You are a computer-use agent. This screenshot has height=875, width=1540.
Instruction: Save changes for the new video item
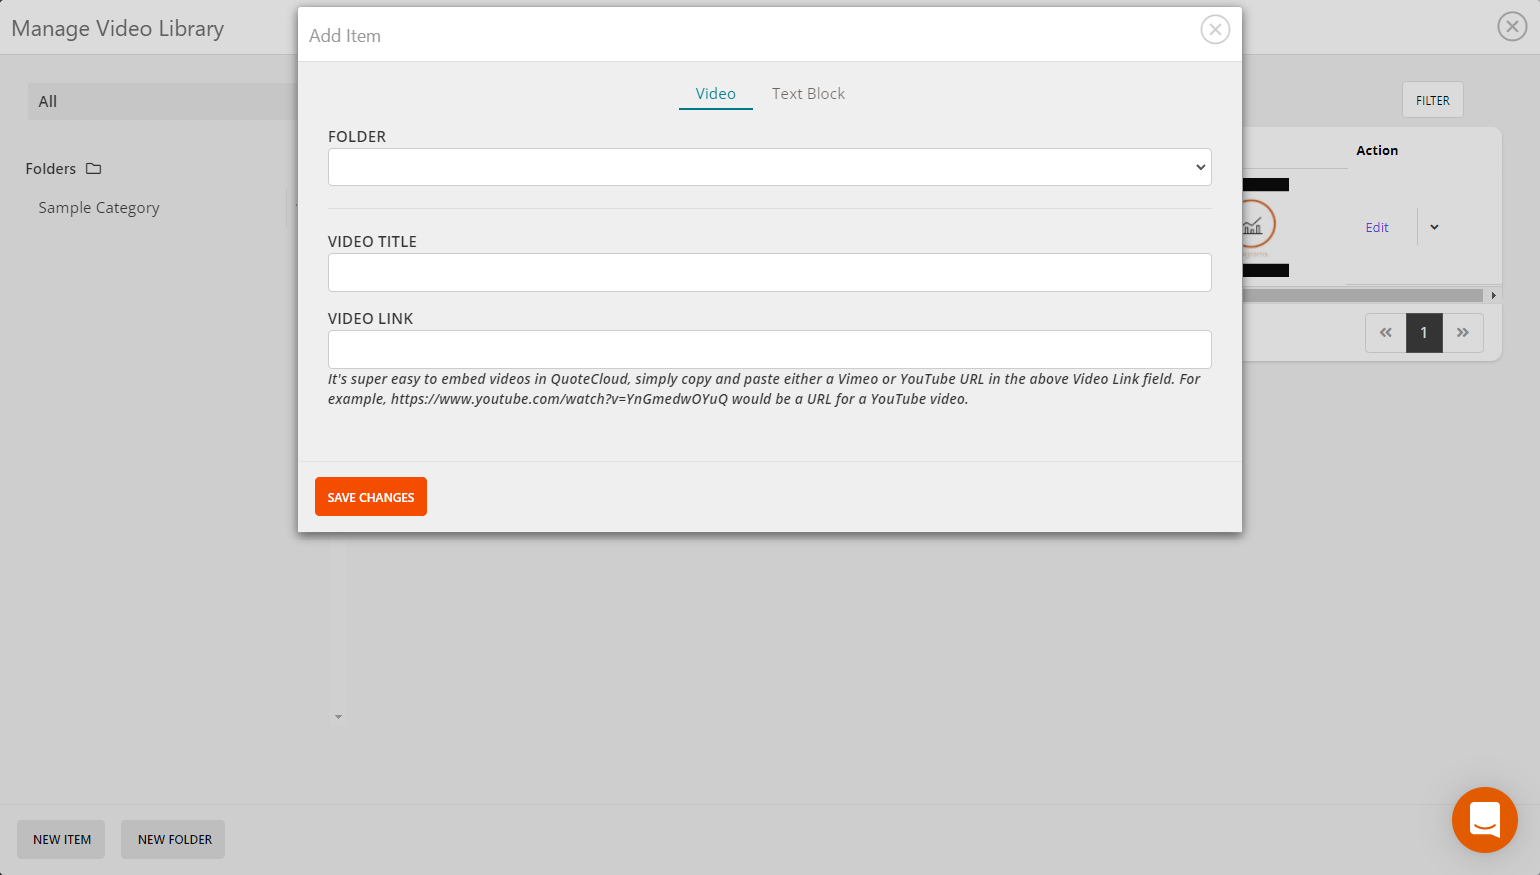tap(370, 496)
